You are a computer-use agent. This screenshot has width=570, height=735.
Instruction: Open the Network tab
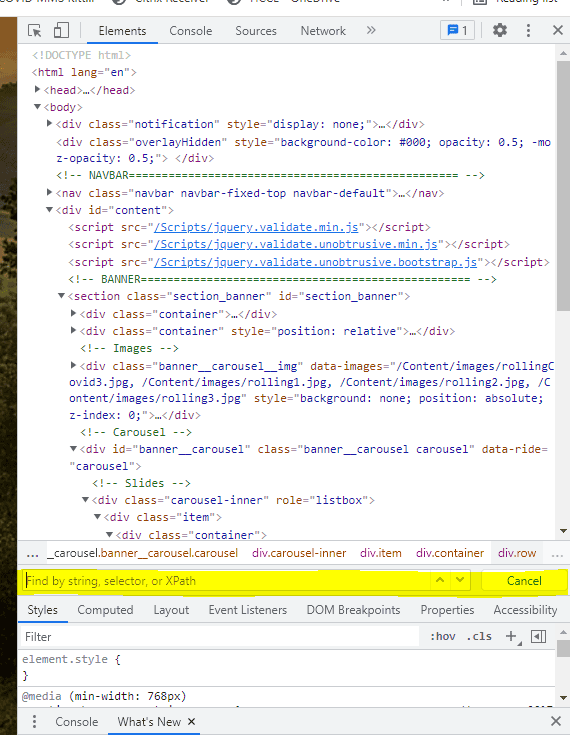[323, 31]
